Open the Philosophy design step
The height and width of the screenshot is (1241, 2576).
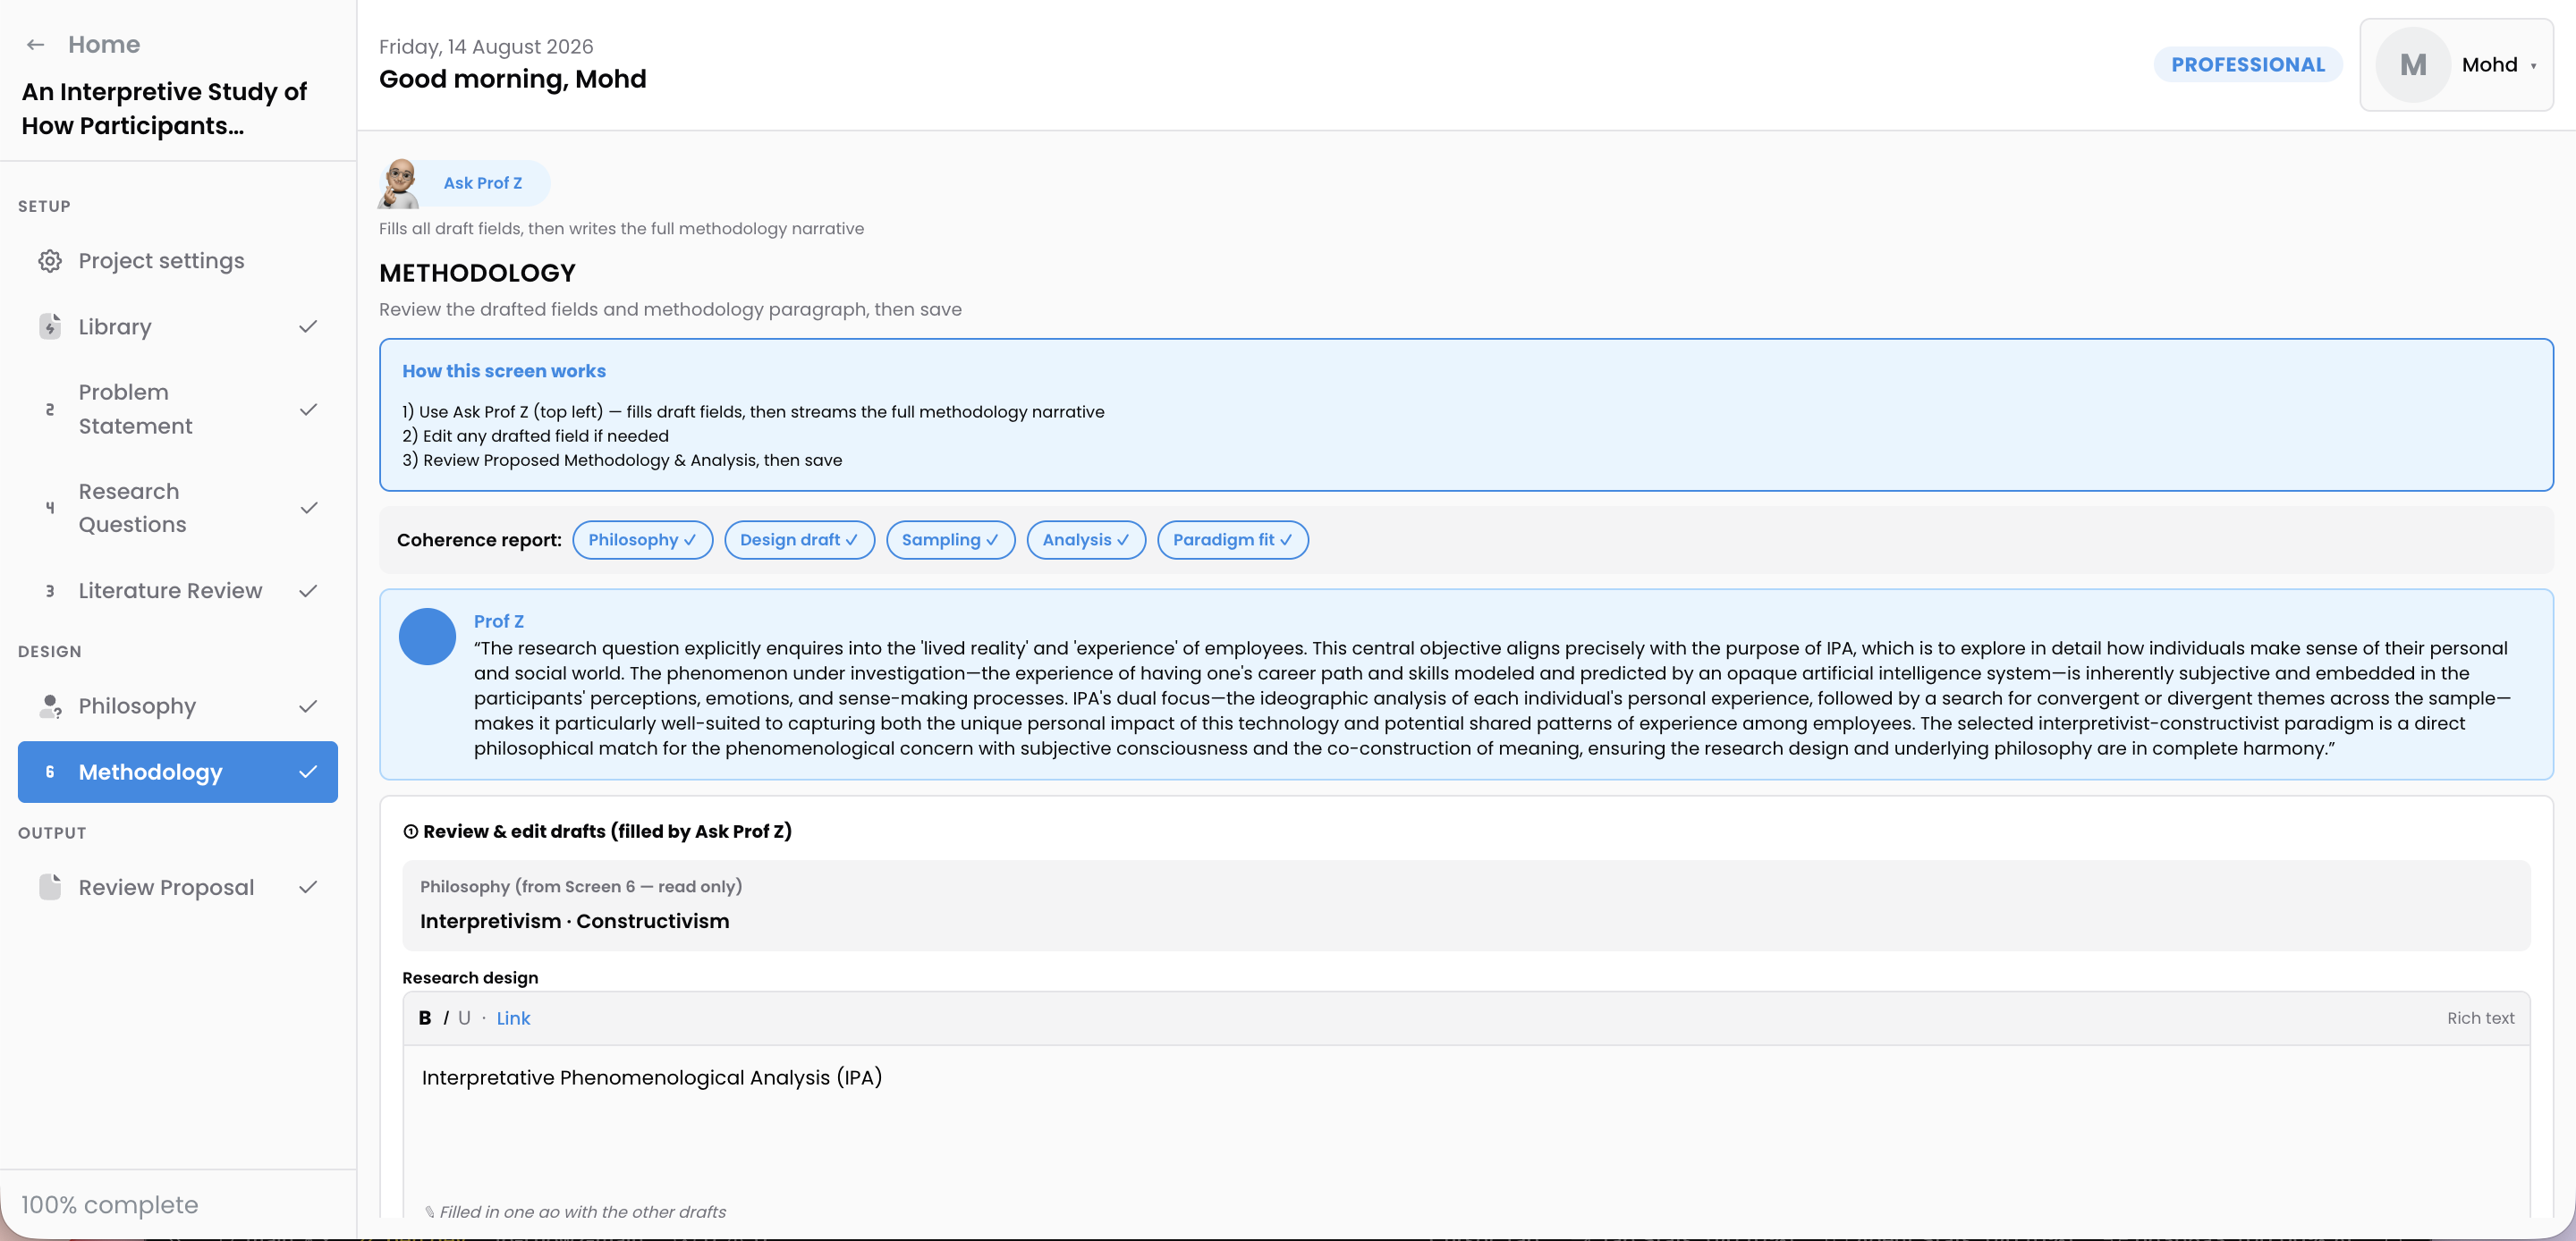(x=178, y=706)
